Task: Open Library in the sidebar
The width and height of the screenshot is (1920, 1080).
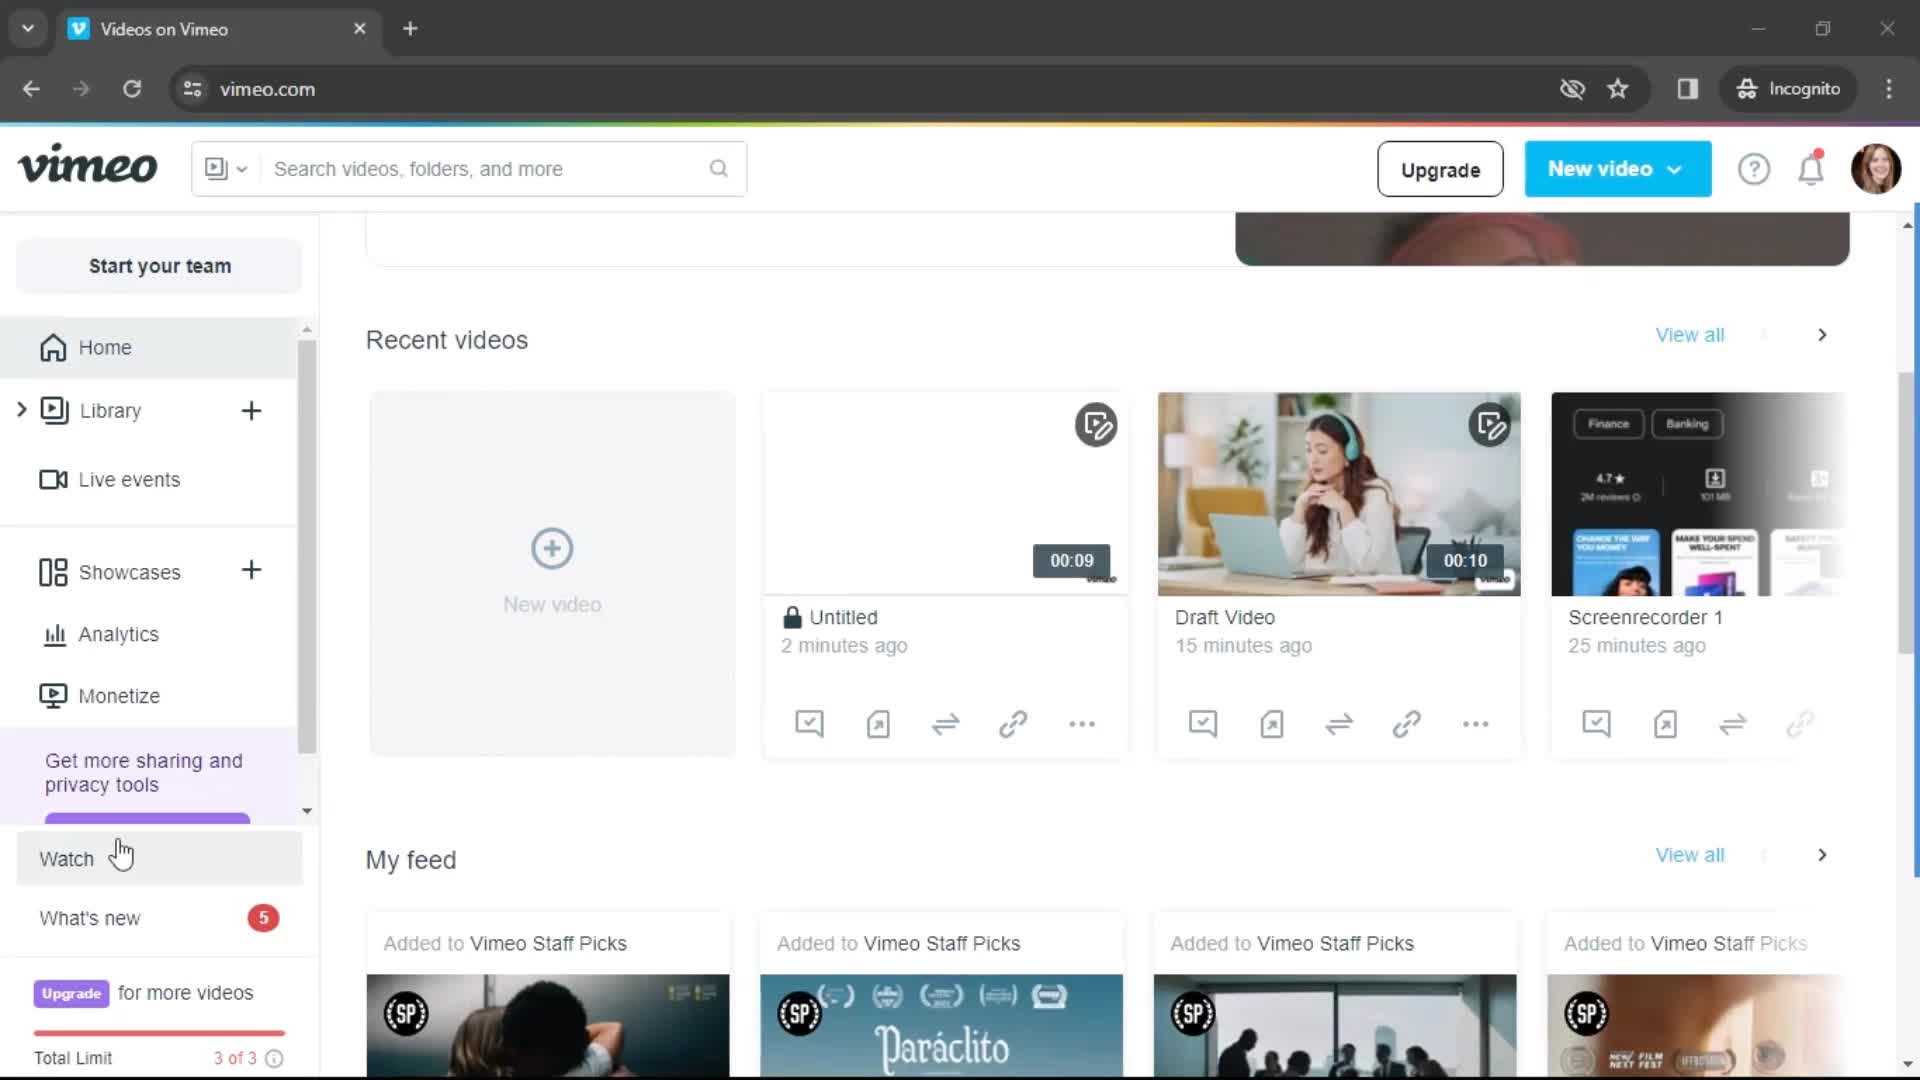Action: tap(110, 411)
